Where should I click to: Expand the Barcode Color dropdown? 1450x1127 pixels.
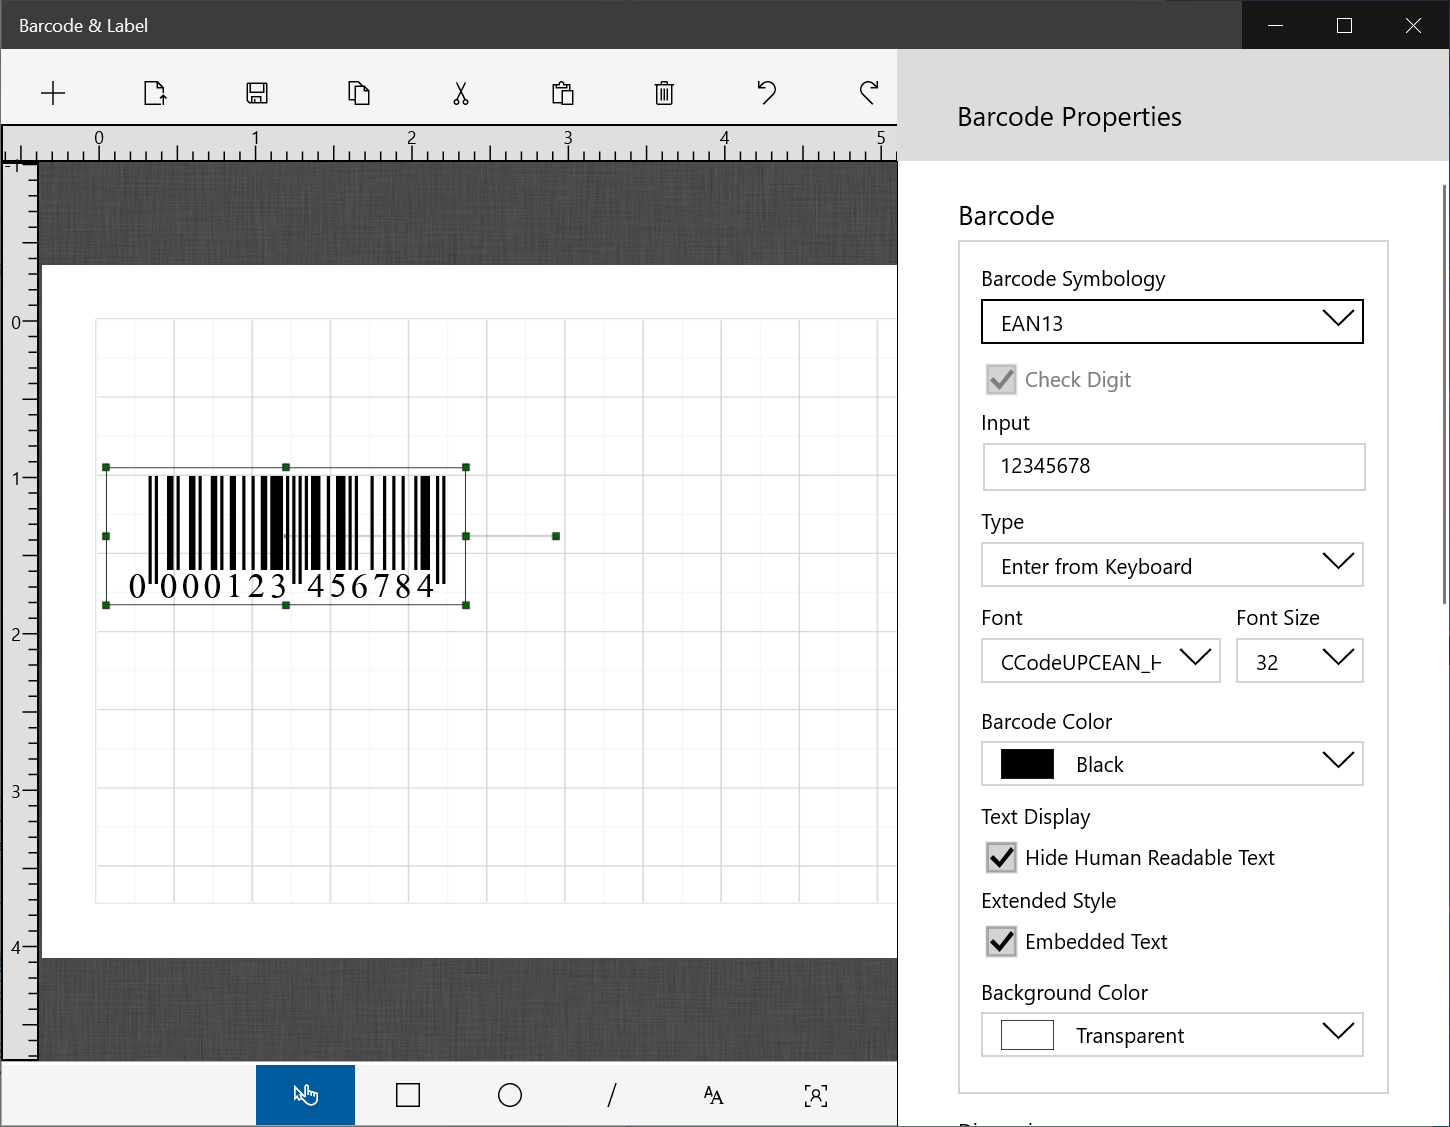coord(1172,764)
